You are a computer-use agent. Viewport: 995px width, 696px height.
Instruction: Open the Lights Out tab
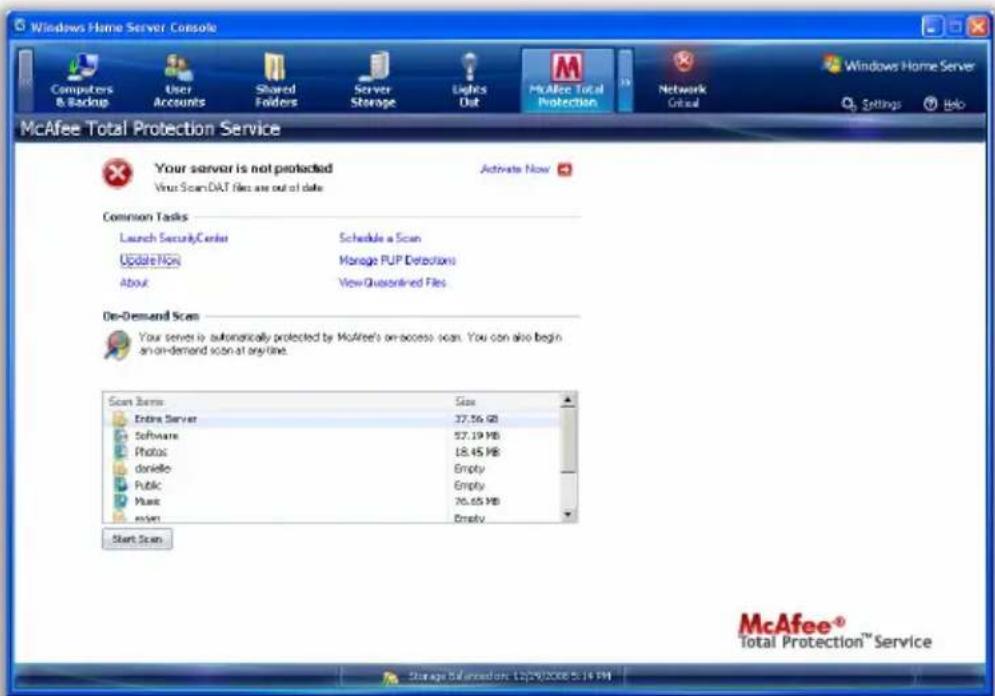coord(469,81)
